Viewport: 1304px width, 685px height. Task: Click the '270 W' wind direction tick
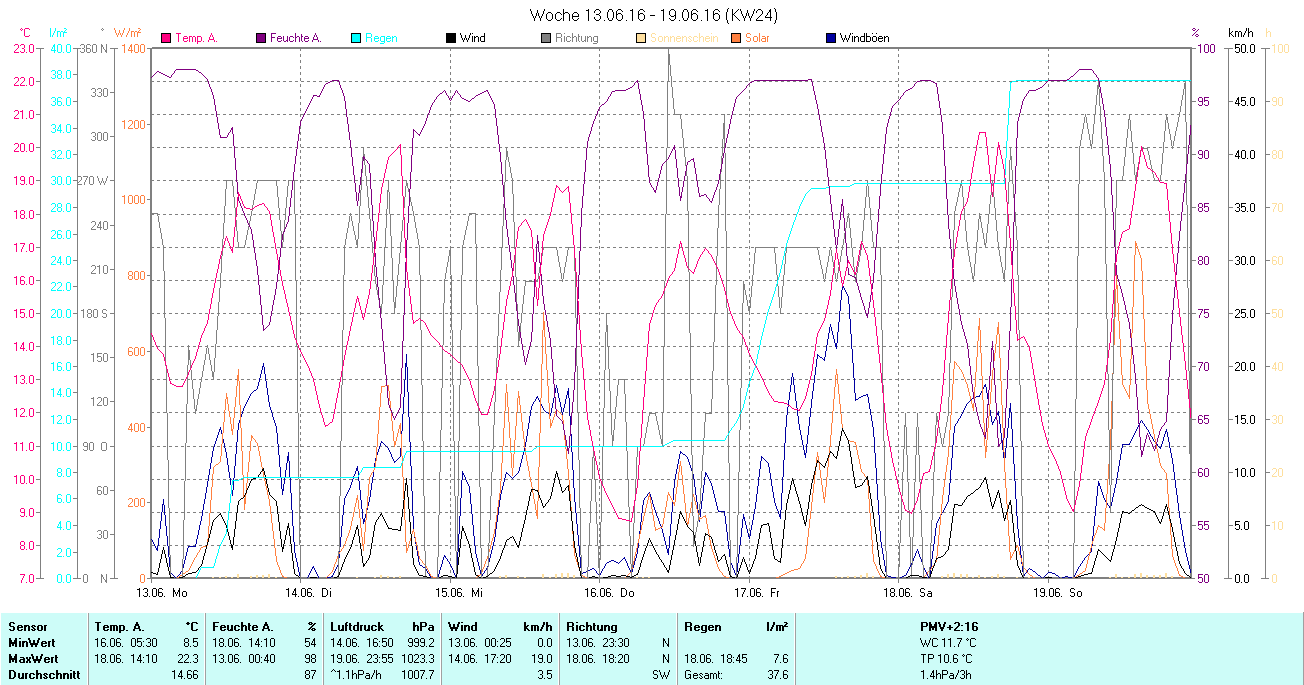(93, 180)
